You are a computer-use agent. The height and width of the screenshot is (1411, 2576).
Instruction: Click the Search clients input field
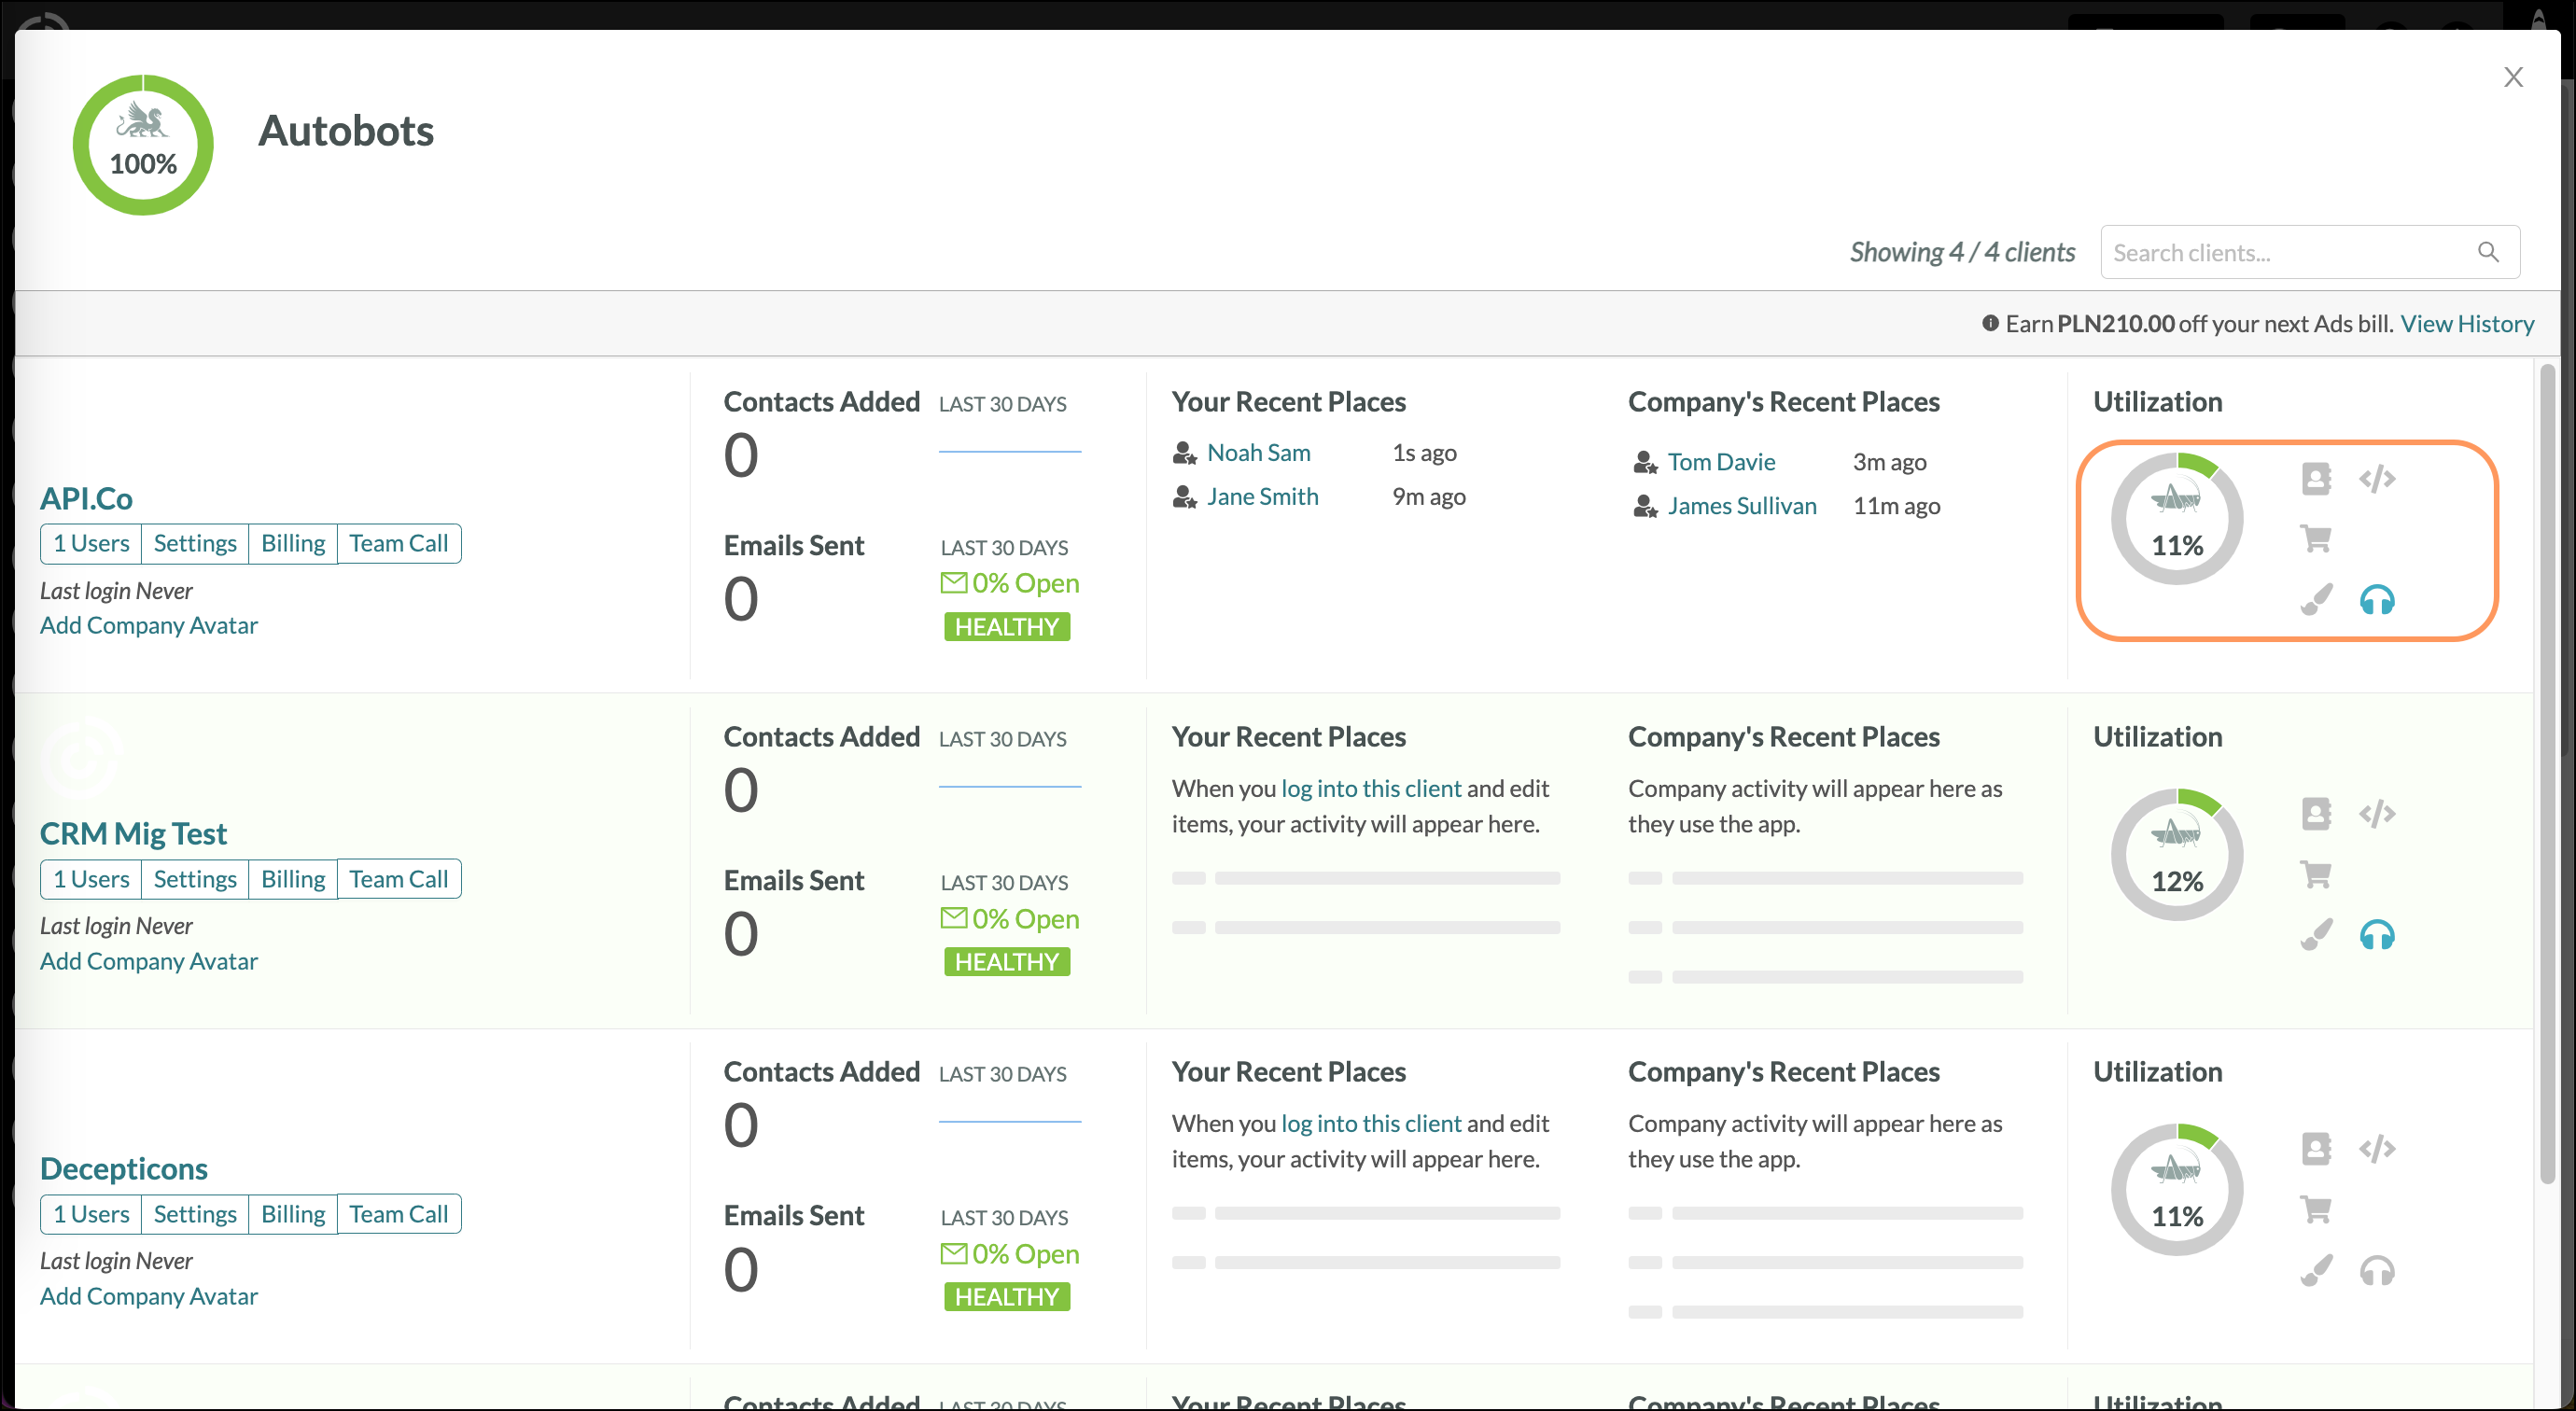click(2310, 252)
